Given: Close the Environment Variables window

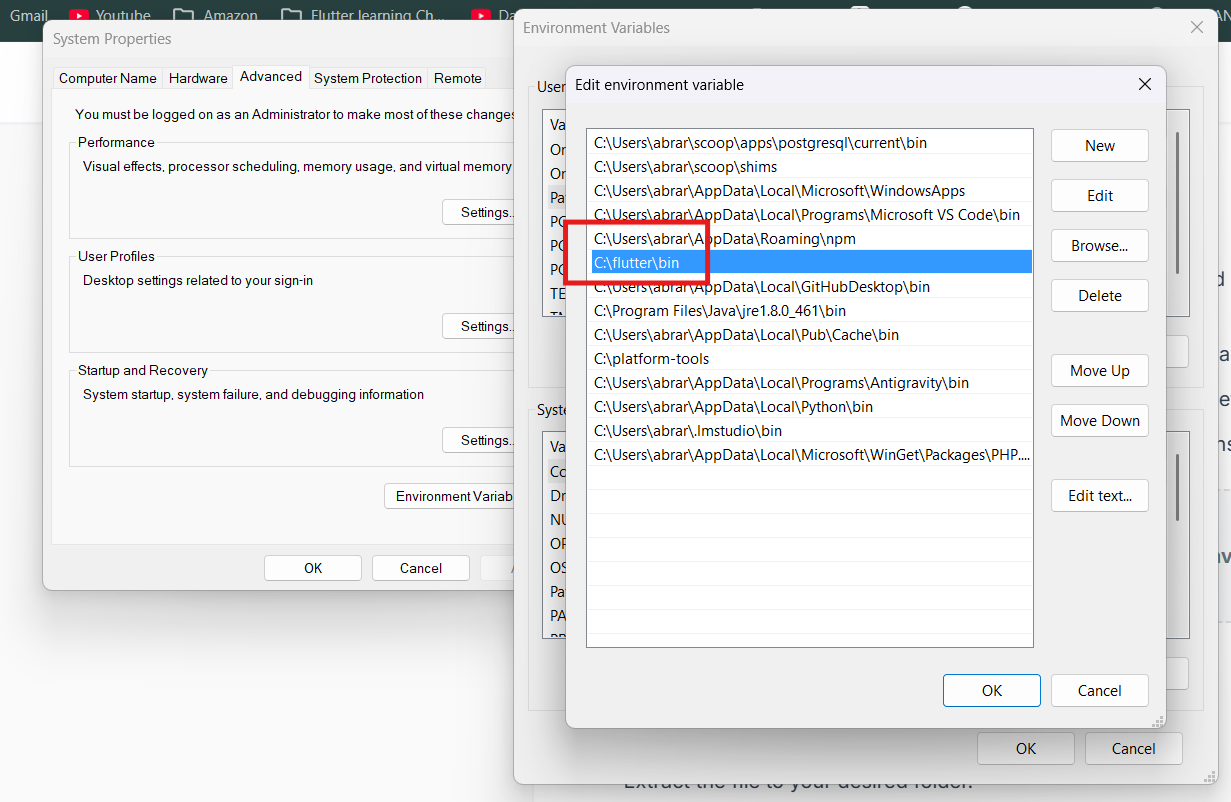Looking at the screenshot, I should click(x=1197, y=28).
